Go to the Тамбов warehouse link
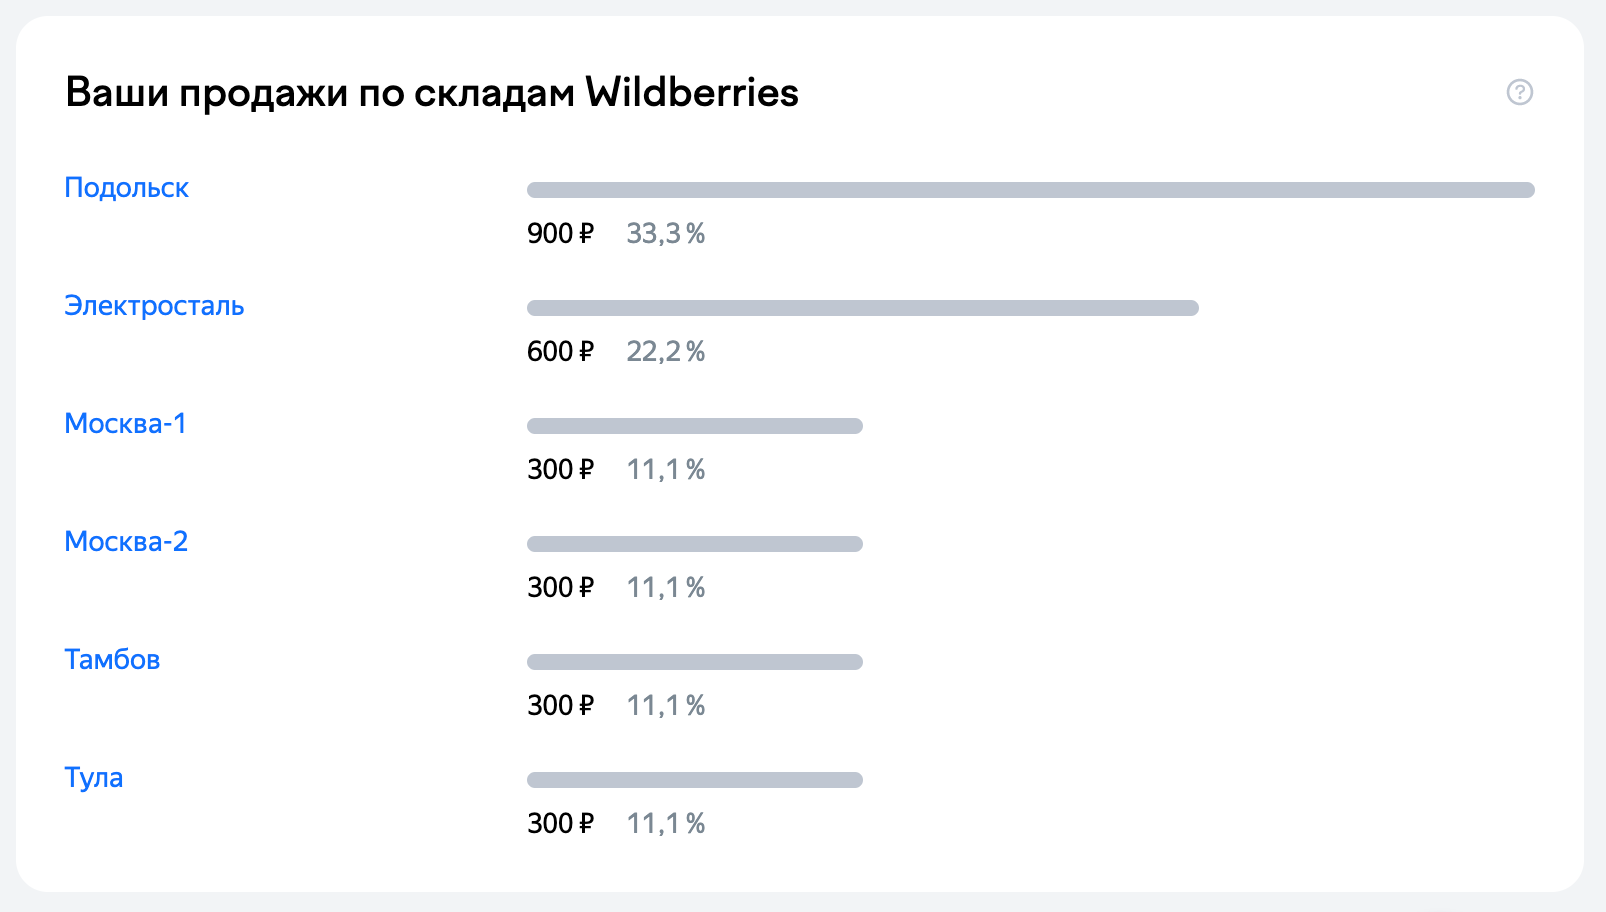This screenshot has height=912, width=1606. click(112, 660)
